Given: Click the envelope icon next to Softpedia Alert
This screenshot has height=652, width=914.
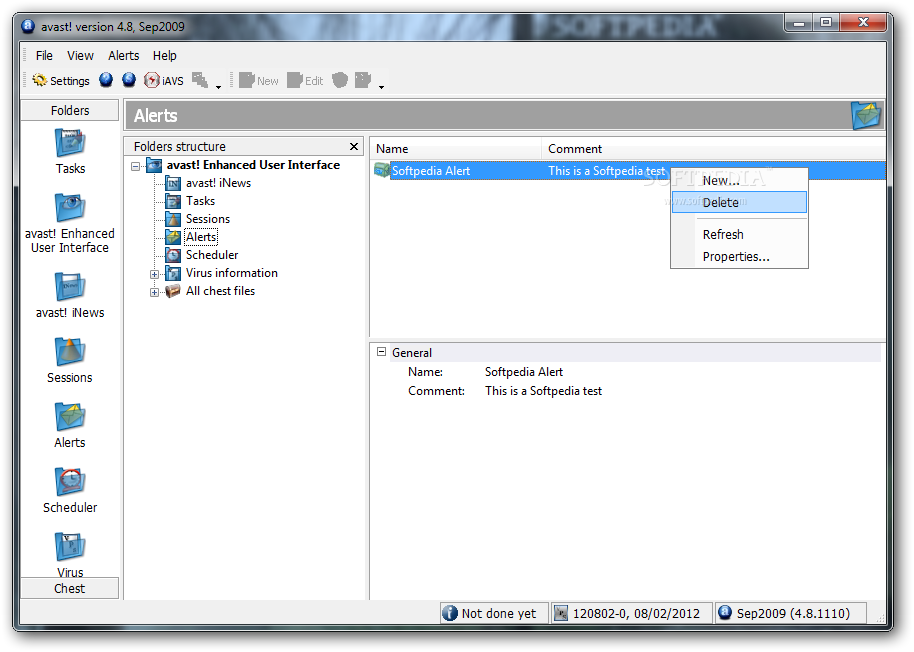Looking at the screenshot, I should (382, 171).
